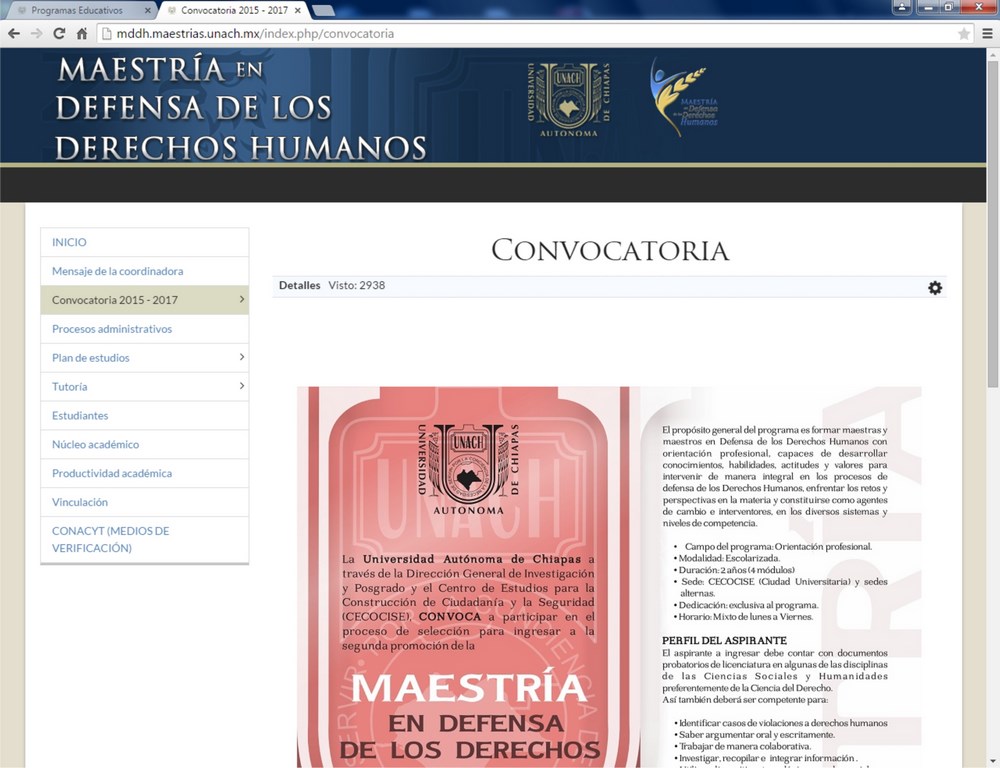Close the Programas Educativos tab
This screenshot has width=1000, height=768.
coord(147,11)
